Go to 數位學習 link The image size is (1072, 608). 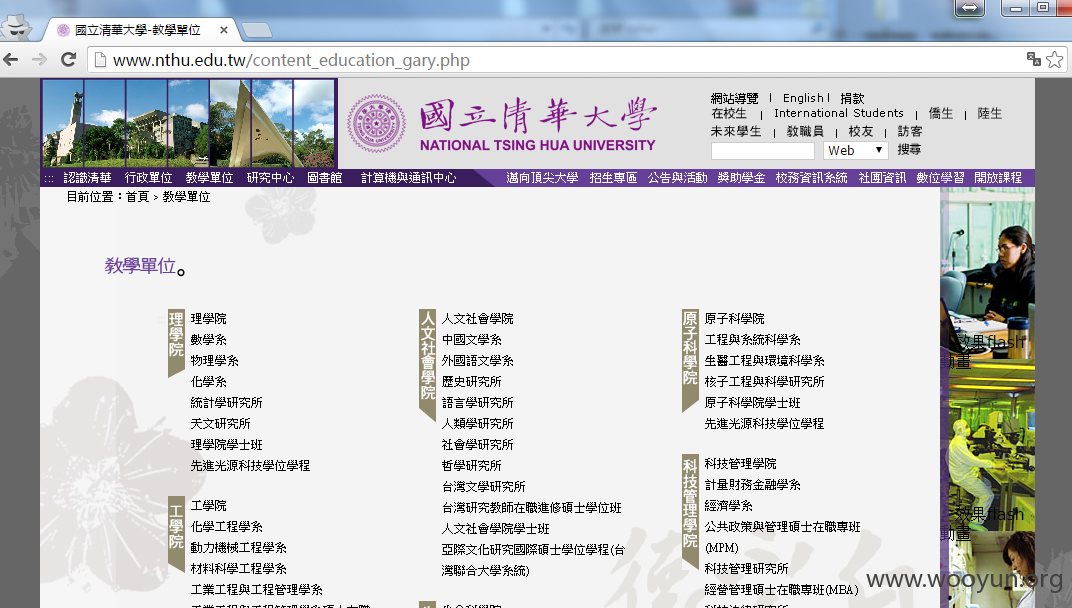click(x=940, y=178)
